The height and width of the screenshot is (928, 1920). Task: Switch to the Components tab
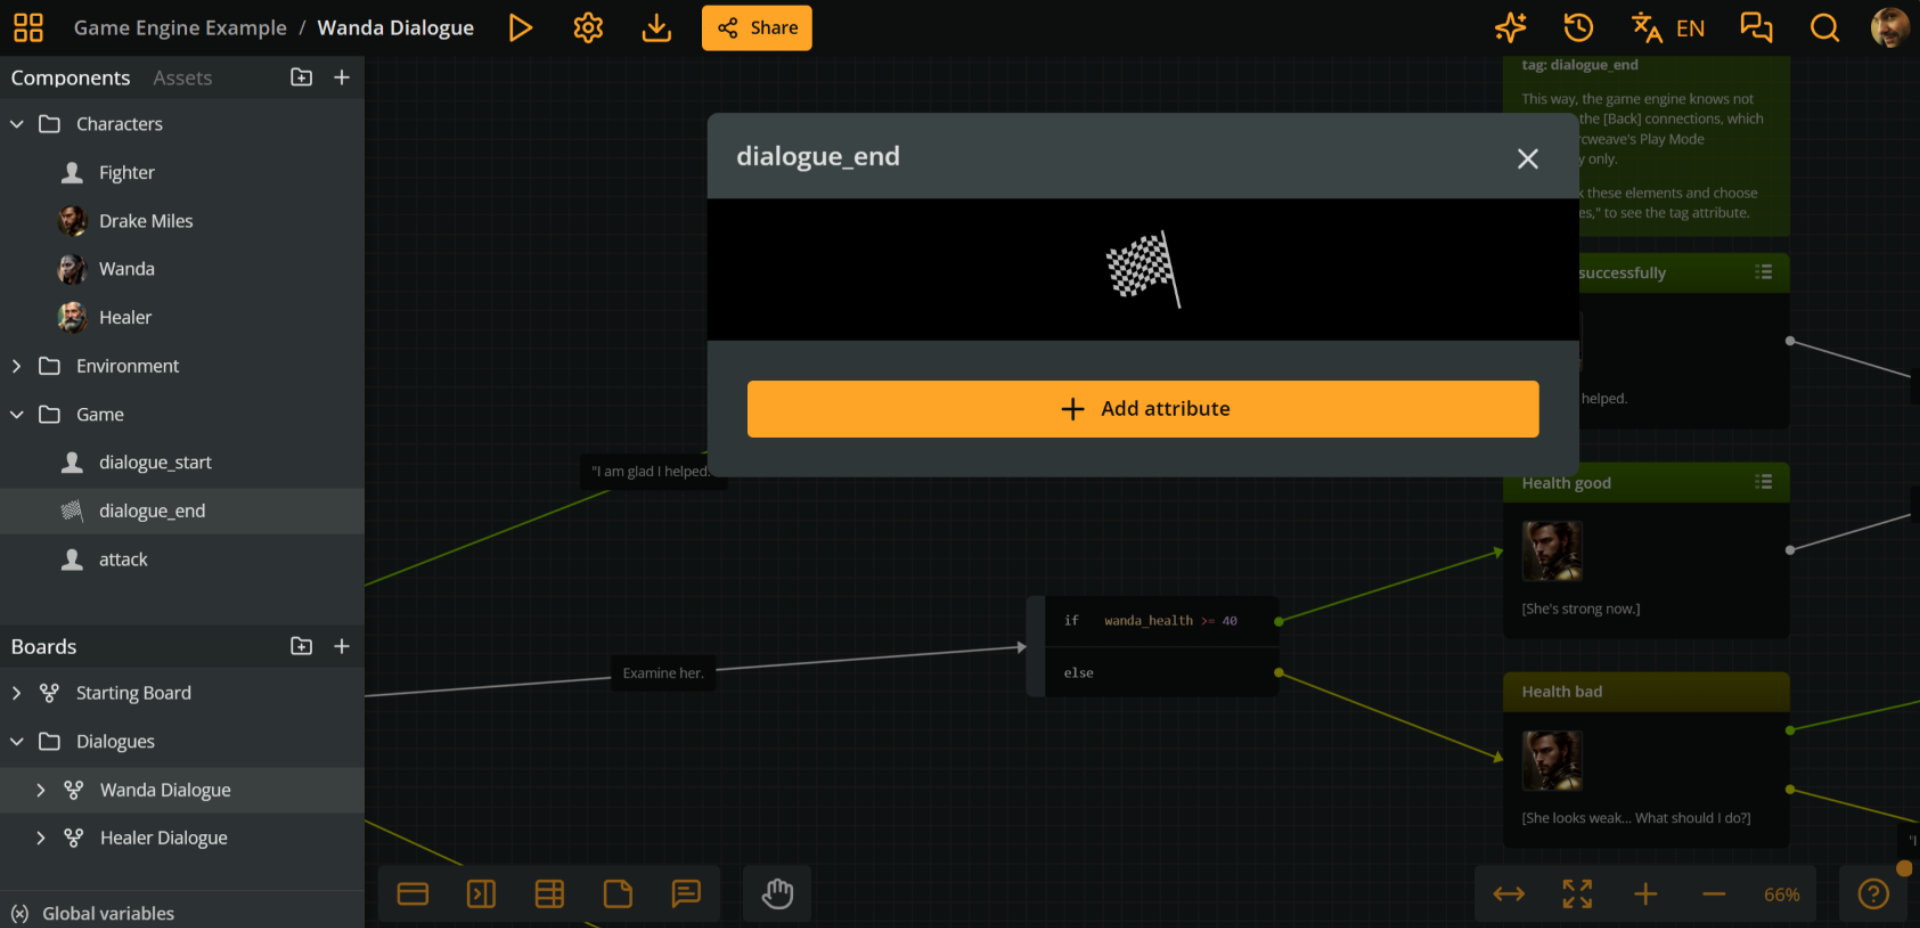click(x=70, y=78)
